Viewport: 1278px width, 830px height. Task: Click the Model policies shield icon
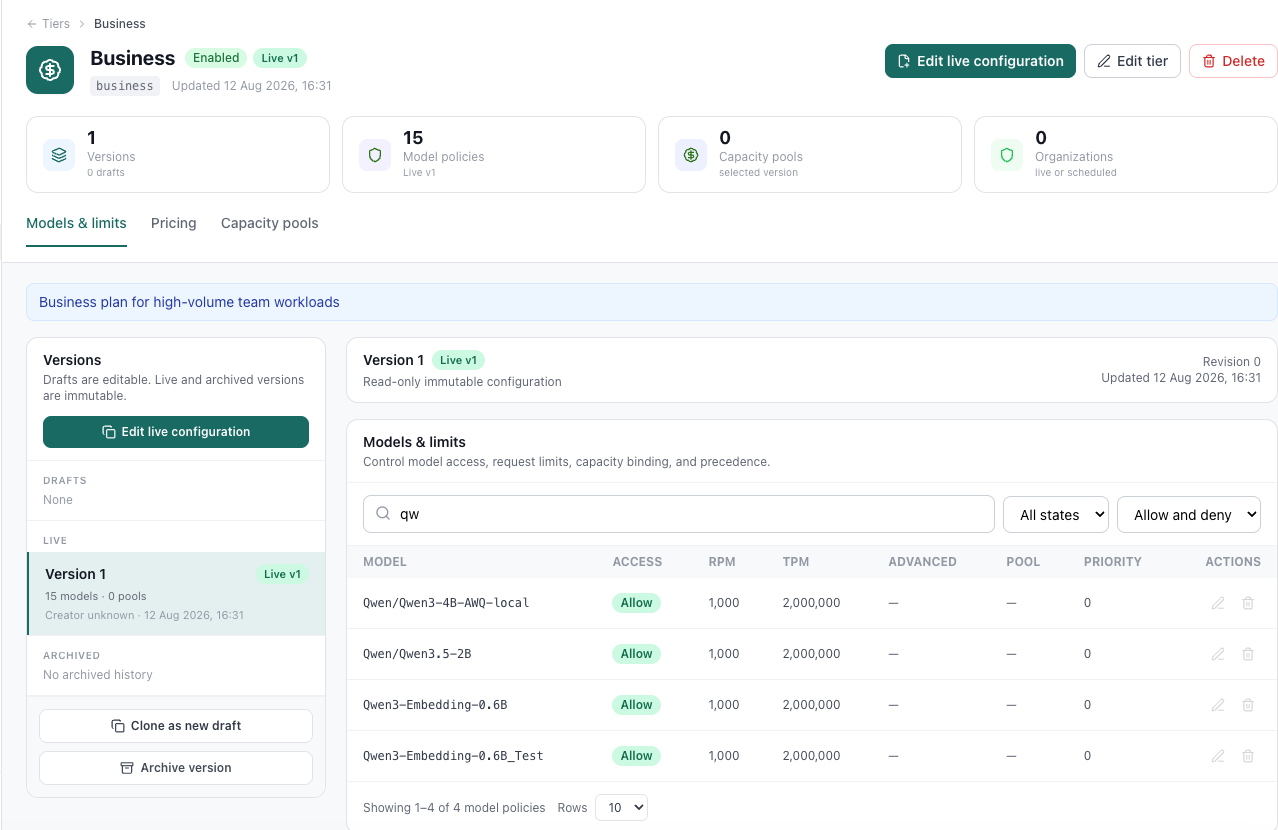(375, 155)
